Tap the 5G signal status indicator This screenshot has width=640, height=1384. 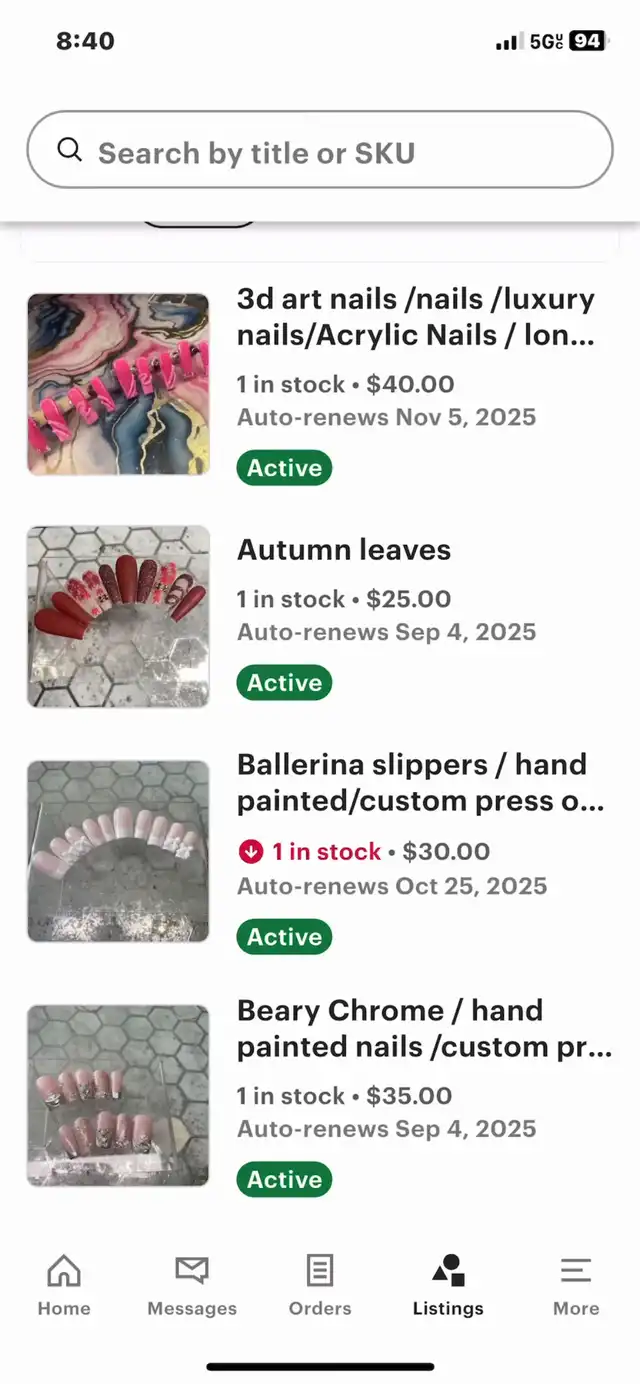point(546,42)
